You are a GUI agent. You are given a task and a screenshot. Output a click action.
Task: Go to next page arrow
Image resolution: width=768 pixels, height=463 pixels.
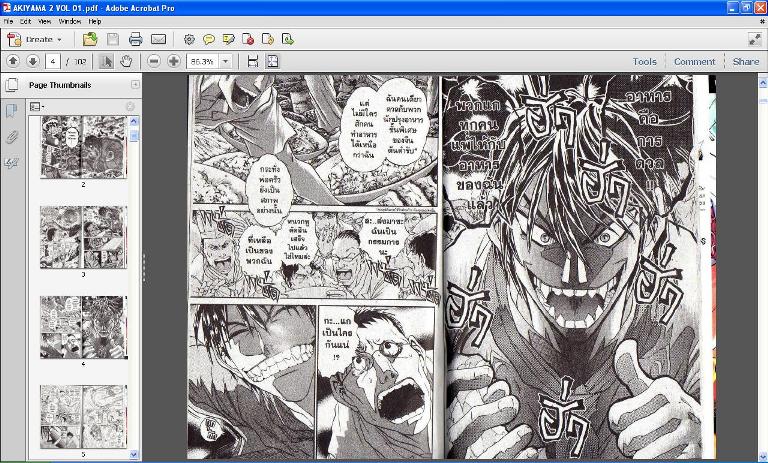(x=33, y=61)
